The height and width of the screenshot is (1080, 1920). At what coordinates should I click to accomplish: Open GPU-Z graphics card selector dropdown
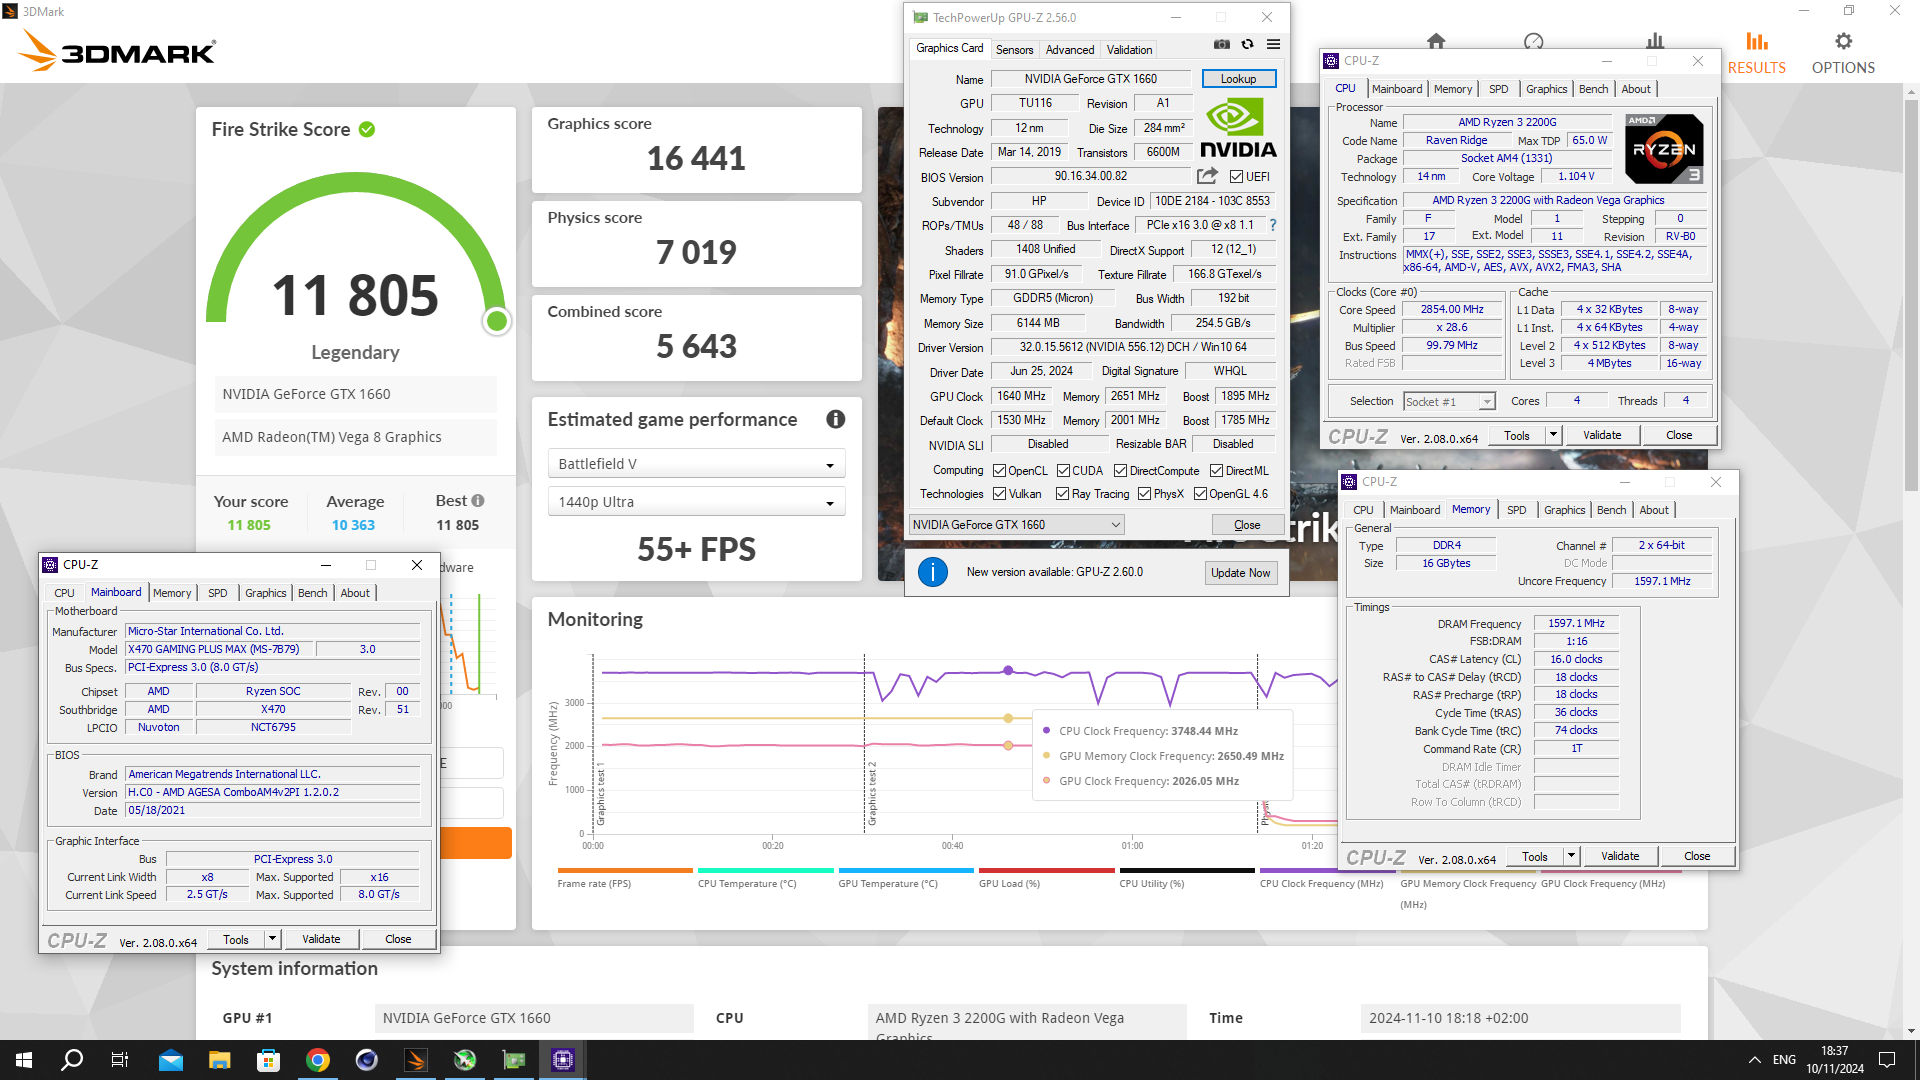[x=1016, y=525]
